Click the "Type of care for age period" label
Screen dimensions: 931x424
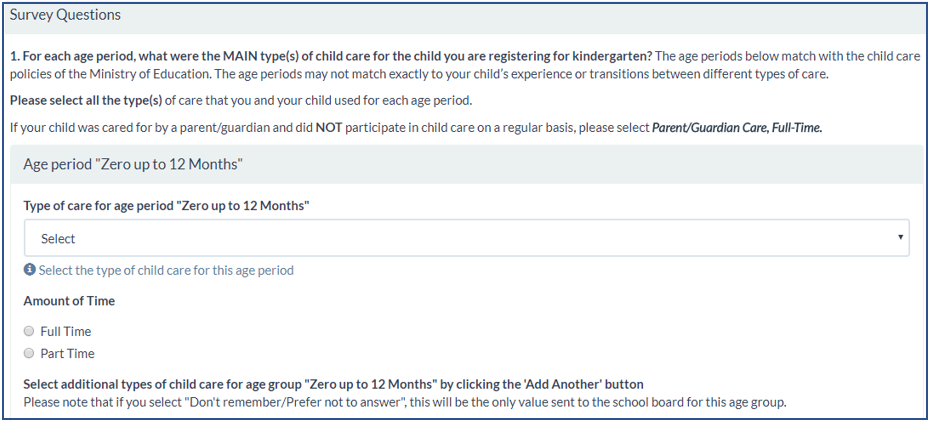coord(167,206)
